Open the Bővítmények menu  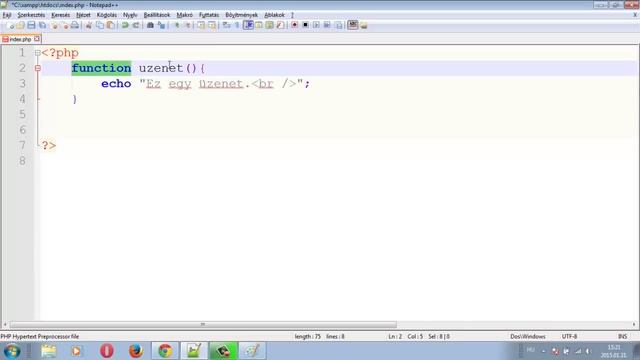242,15
